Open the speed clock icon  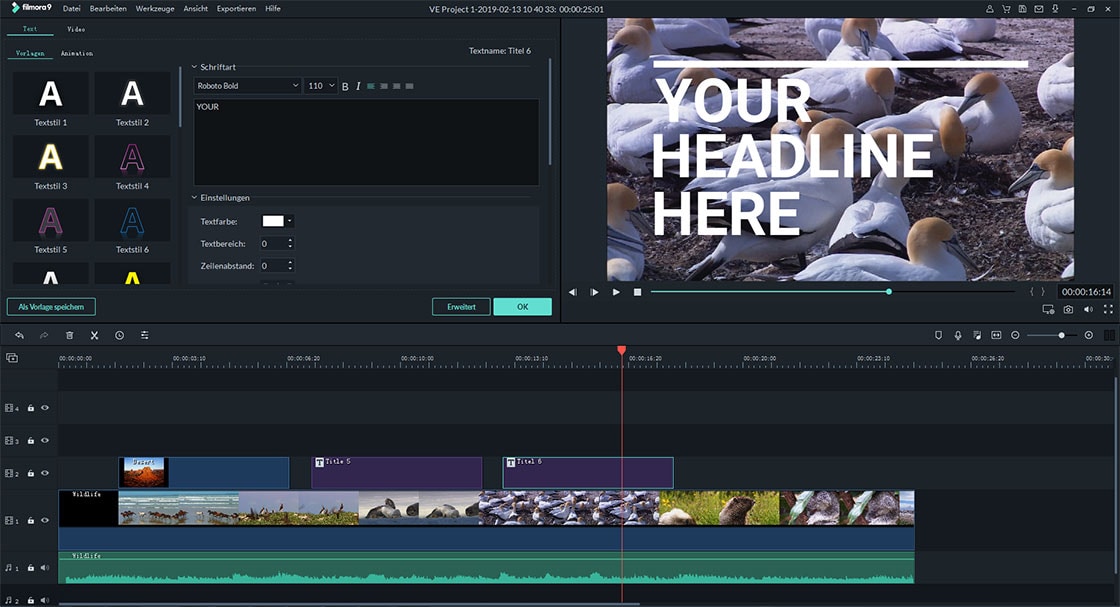point(119,335)
